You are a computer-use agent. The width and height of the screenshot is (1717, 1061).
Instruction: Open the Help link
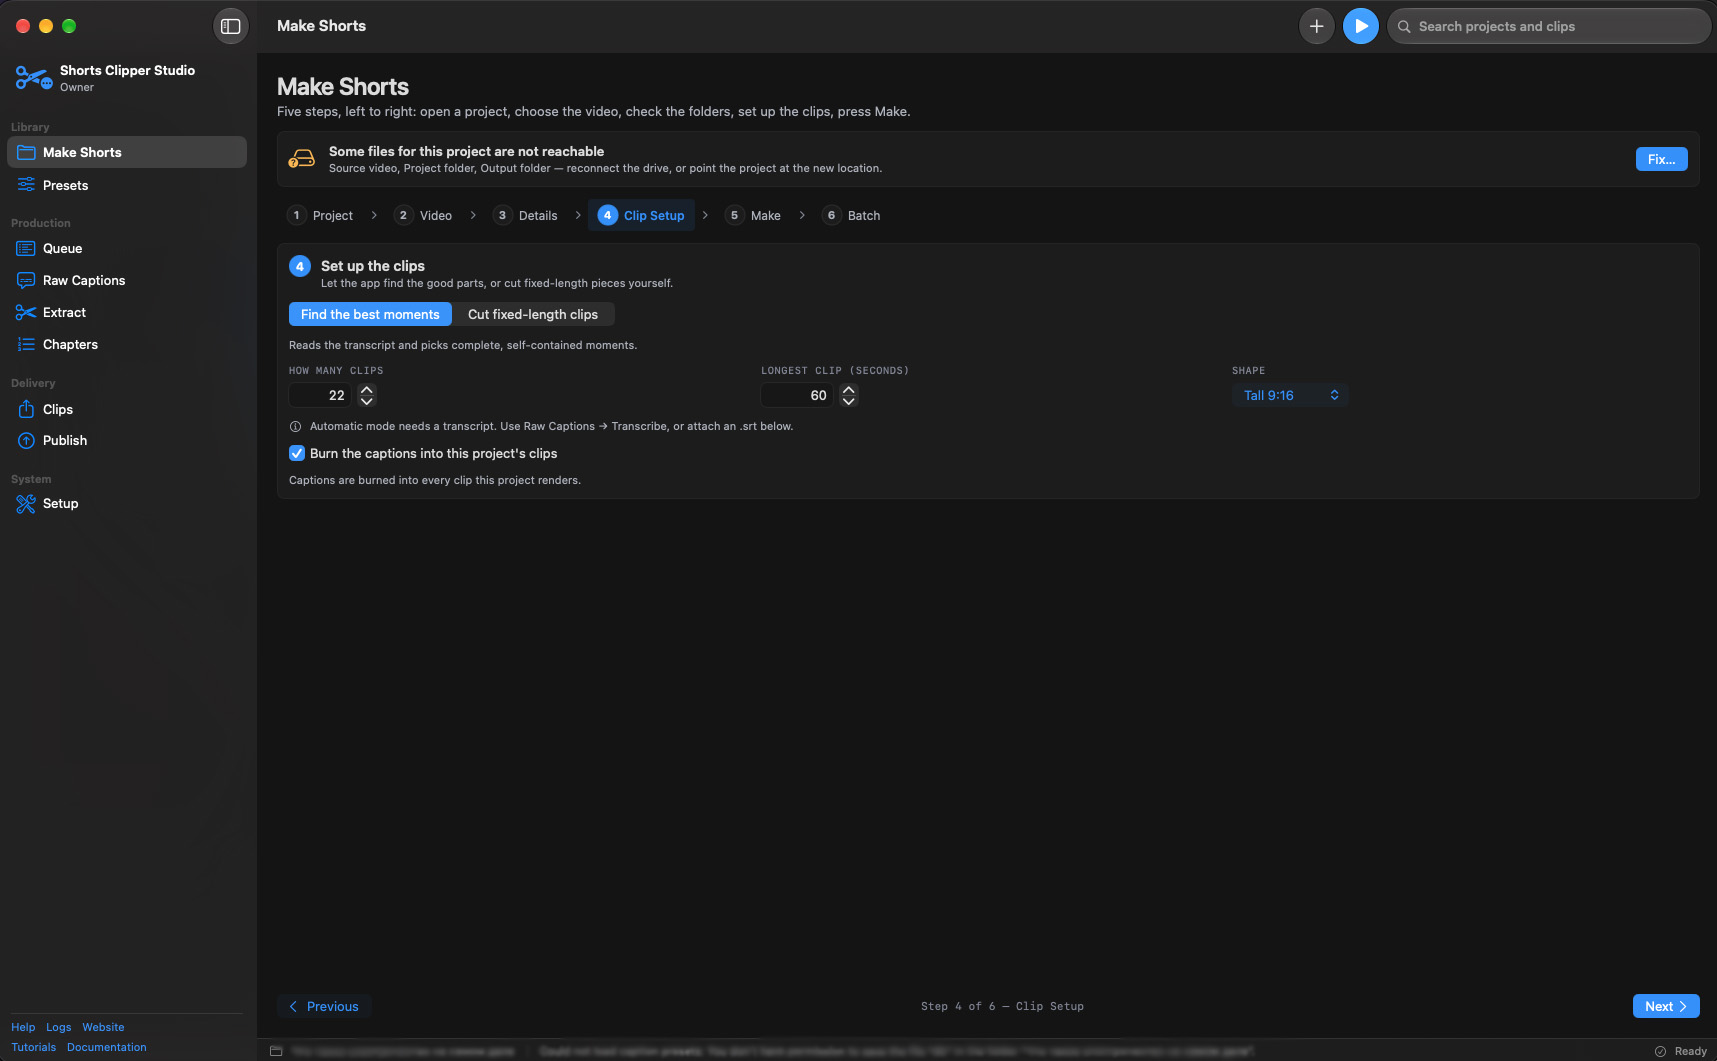(23, 1027)
